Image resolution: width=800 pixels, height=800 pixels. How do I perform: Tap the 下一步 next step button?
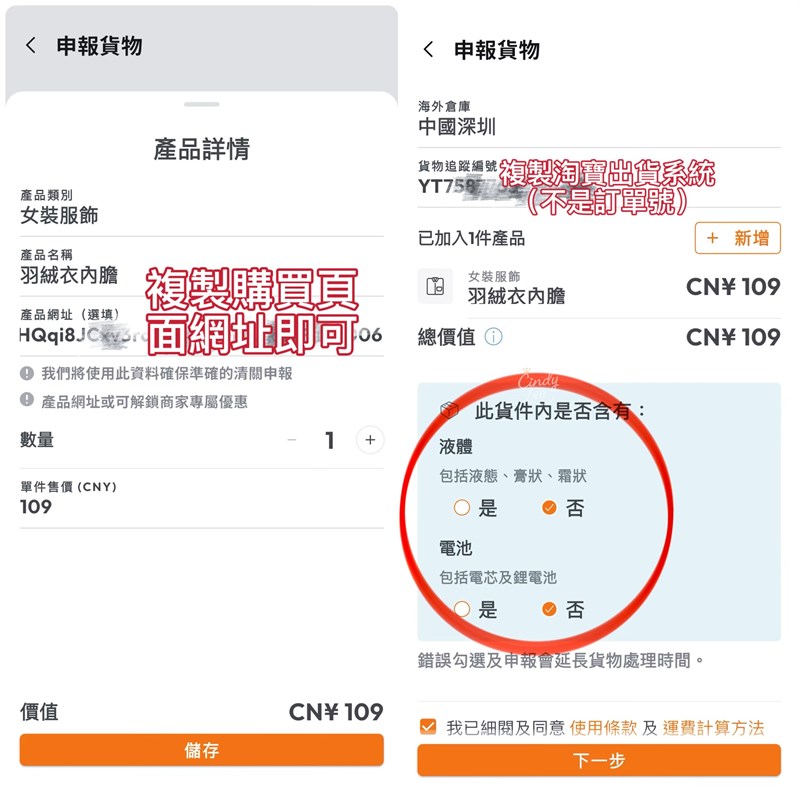pos(599,760)
